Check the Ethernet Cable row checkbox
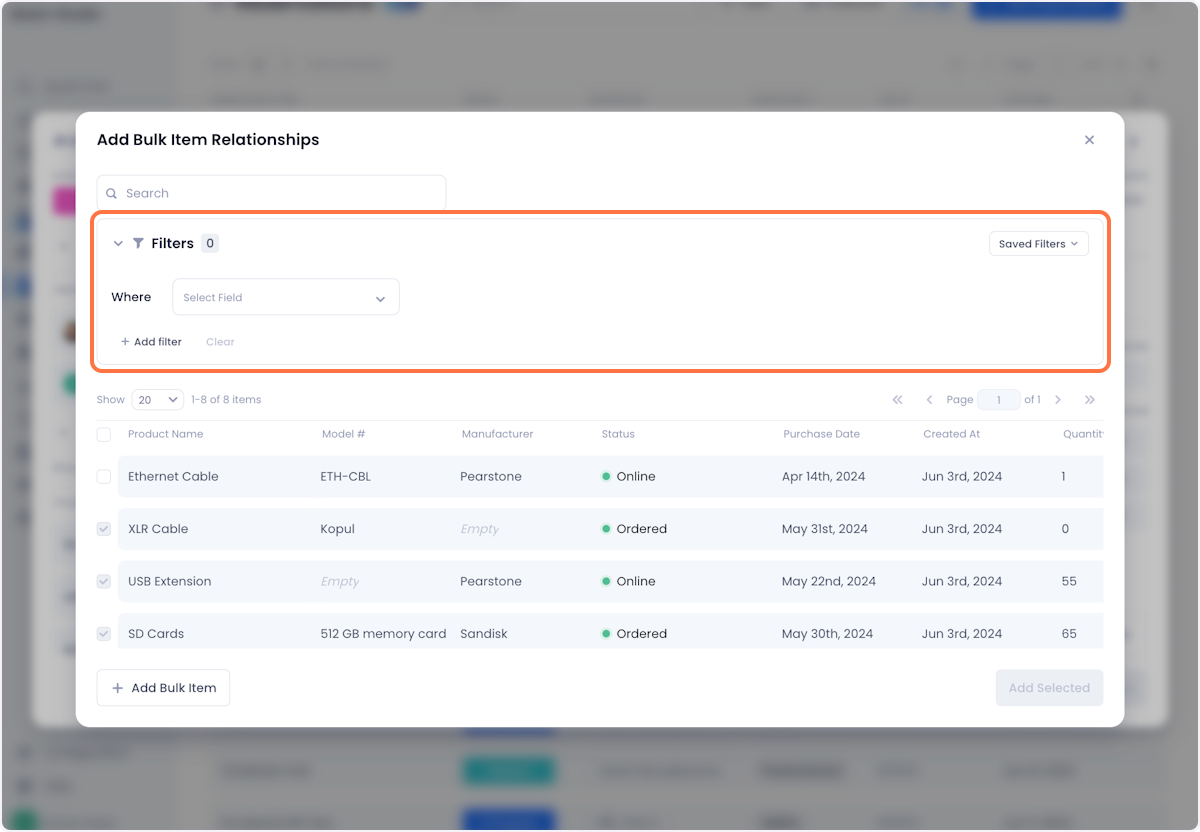Screen dimensions: 1200x832 (104, 477)
